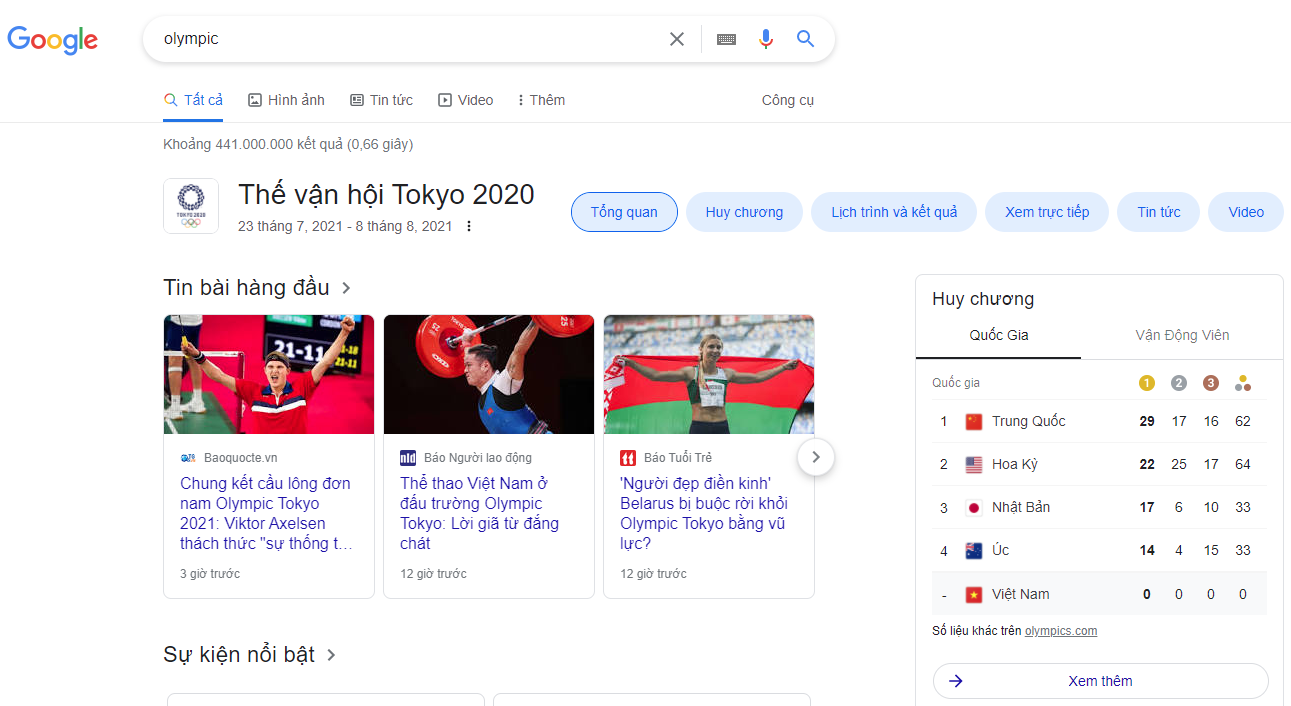This screenshot has height=706, width=1291.
Task: Clear the search box text
Action: click(677, 39)
